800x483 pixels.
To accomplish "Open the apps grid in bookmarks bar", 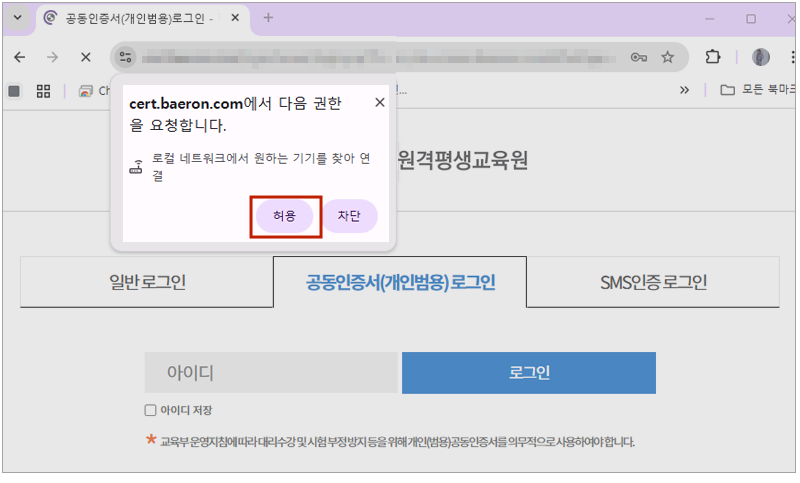I will pyautogui.click(x=43, y=90).
